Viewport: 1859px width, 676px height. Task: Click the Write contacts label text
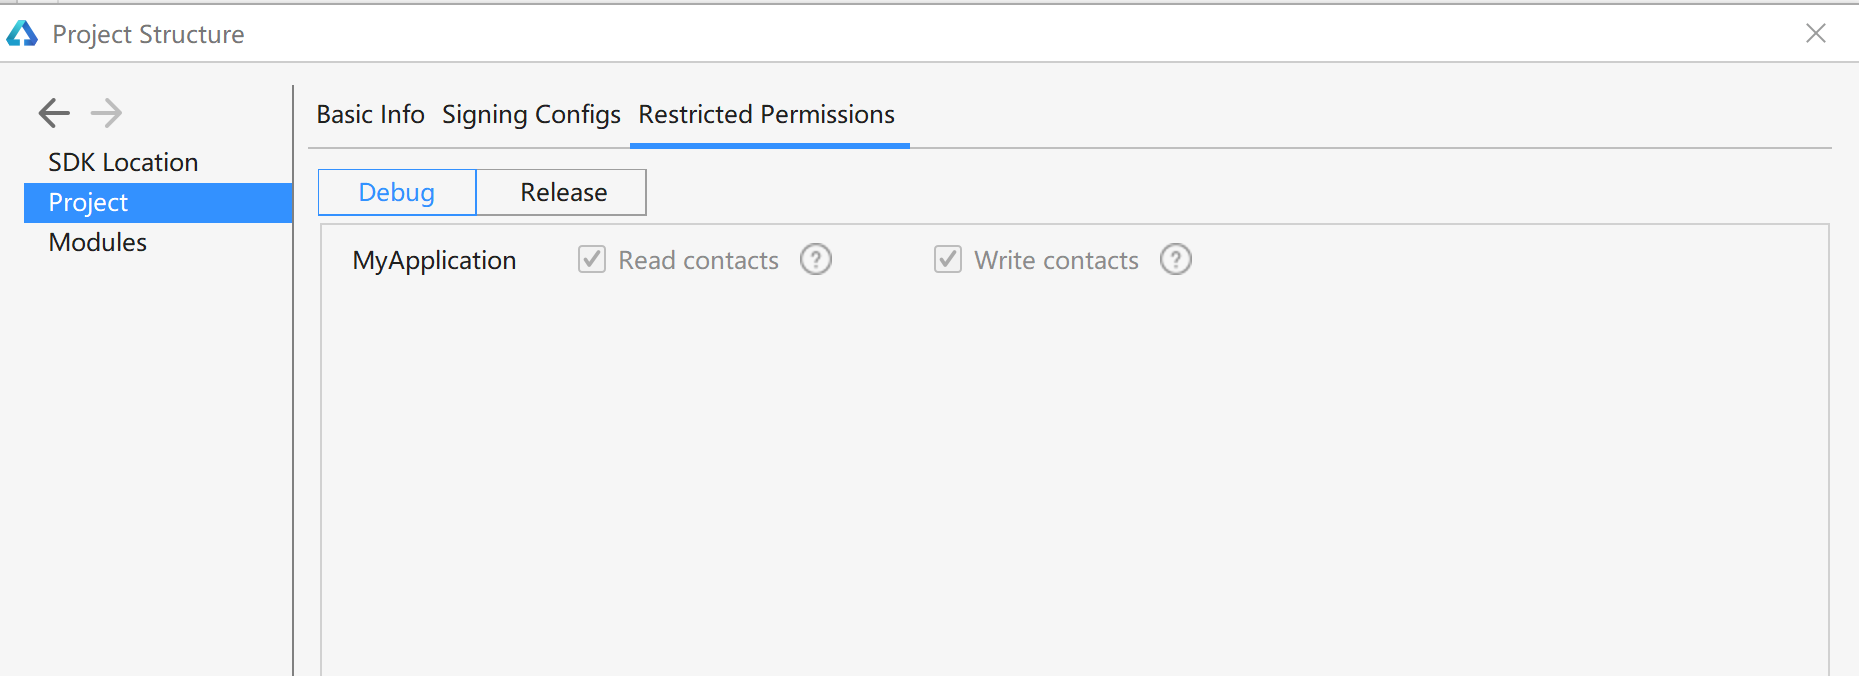pyautogui.click(x=1056, y=260)
